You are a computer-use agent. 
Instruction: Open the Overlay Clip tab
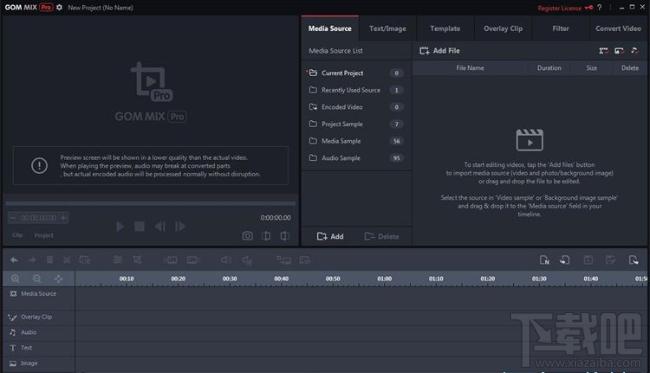[x=503, y=28]
